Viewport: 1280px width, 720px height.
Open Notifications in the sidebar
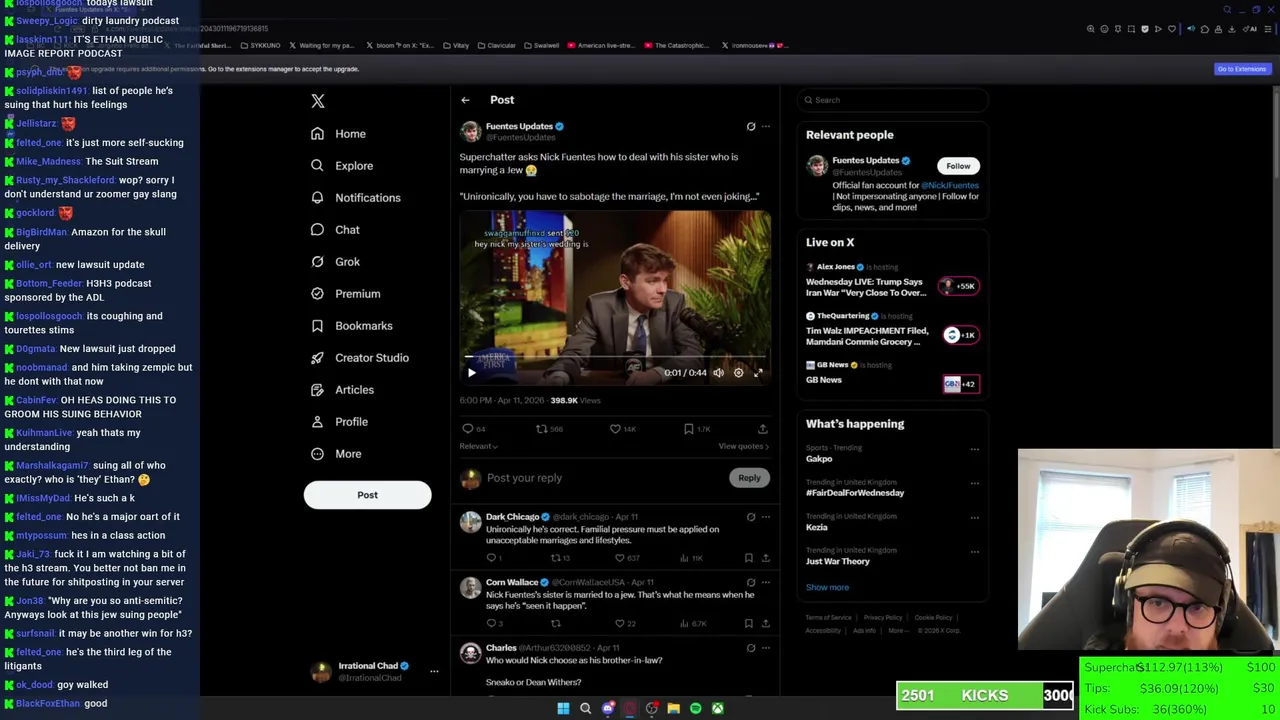pyautogui.click(x=356, y=198)
